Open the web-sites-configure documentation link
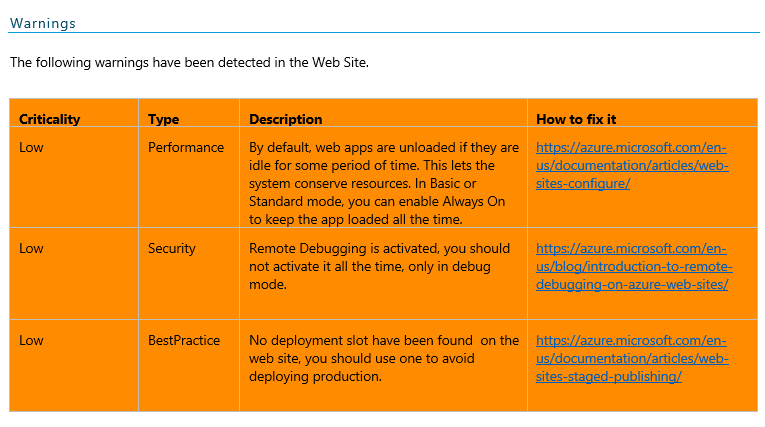765x427 pixels. (632, 165)
